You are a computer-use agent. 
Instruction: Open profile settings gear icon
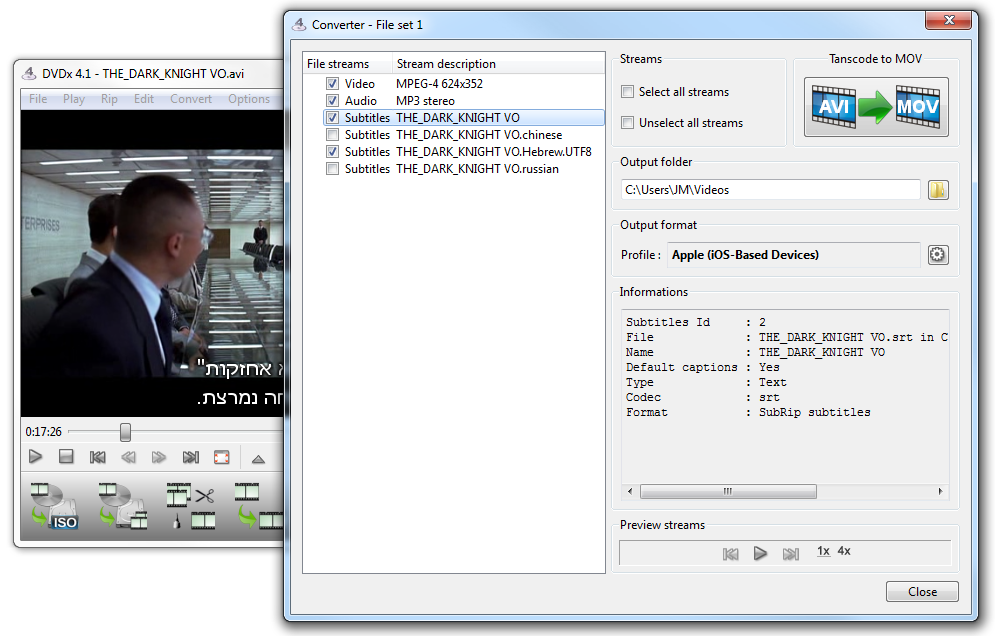pos(938,255)
